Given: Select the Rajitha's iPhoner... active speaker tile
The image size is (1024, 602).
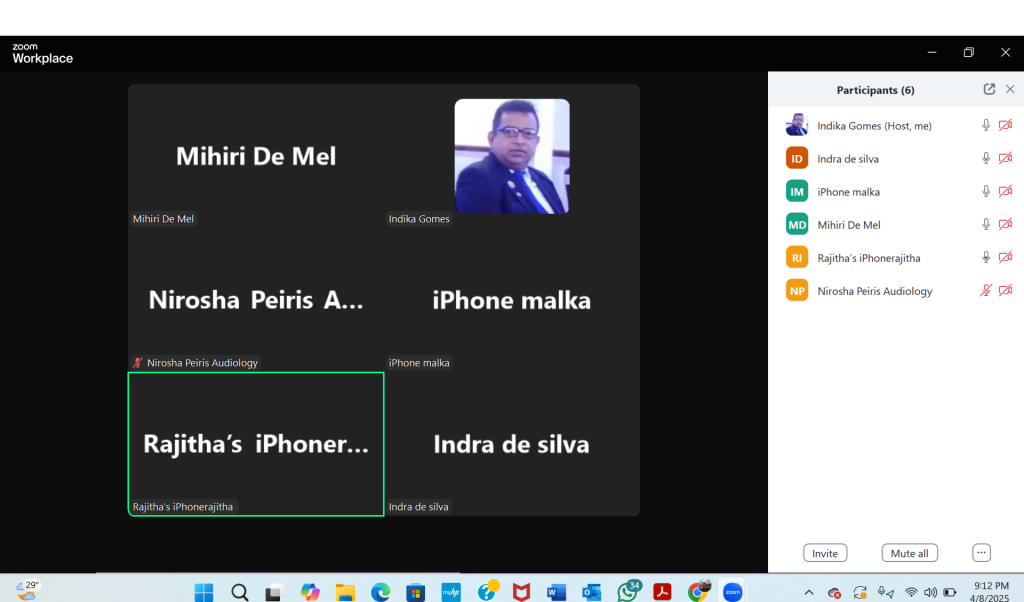Looking at the screenshot, I should [256, 444].
